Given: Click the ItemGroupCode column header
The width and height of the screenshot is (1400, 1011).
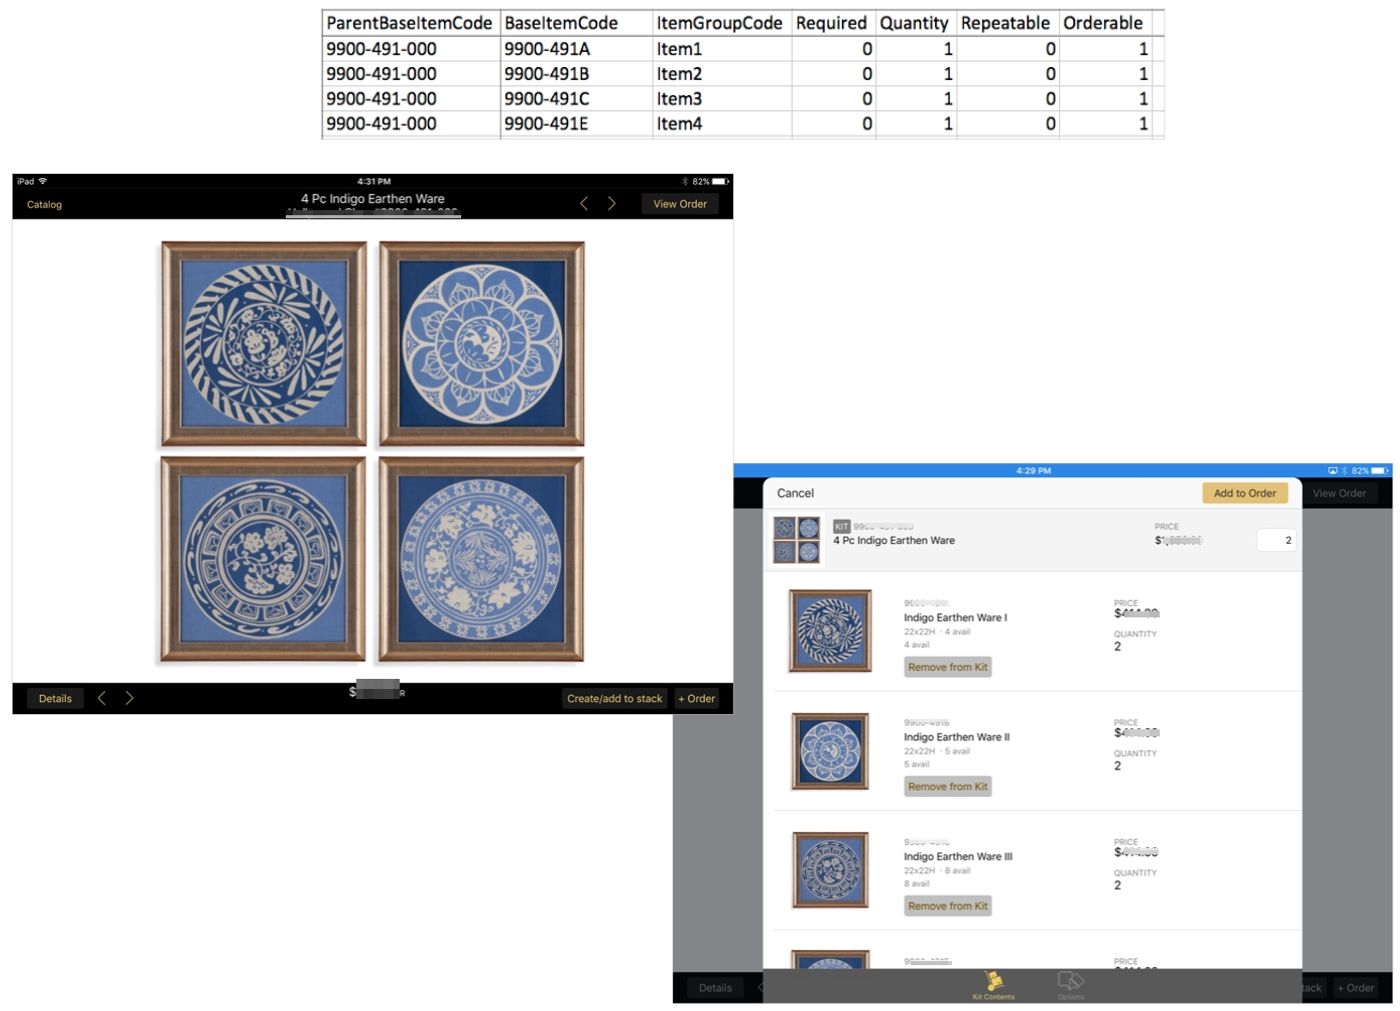Looking at the screenshot, I should tap(721, 23).
